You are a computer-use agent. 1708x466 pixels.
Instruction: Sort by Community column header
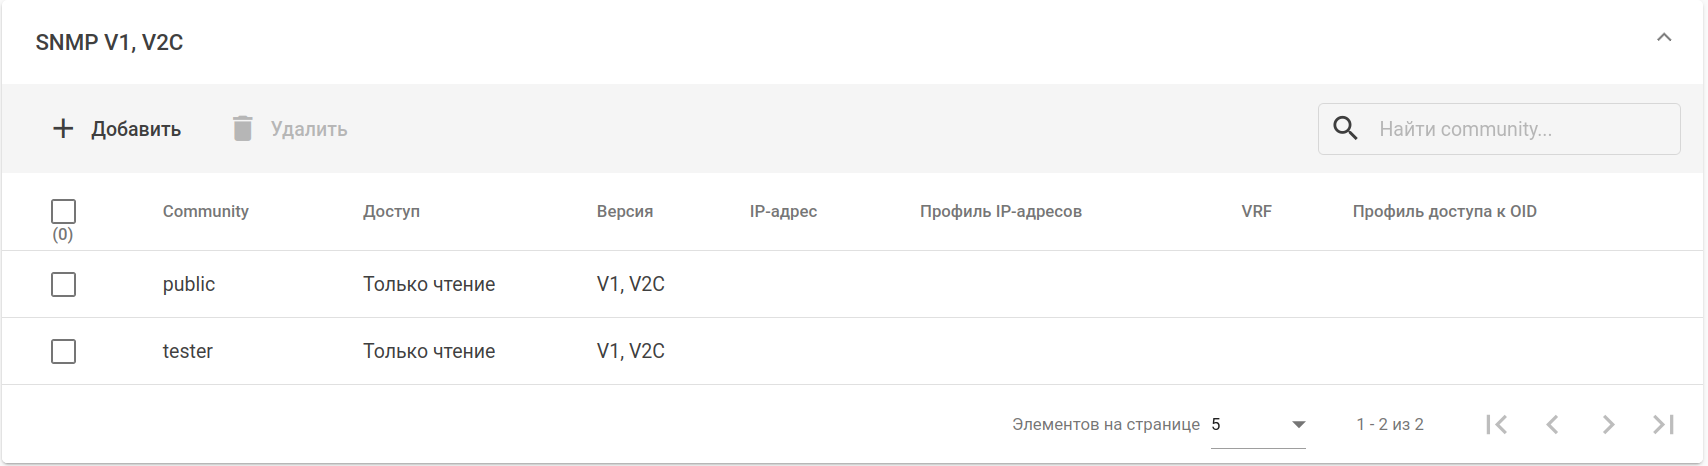pyautogui.click(x=205, y=211)
